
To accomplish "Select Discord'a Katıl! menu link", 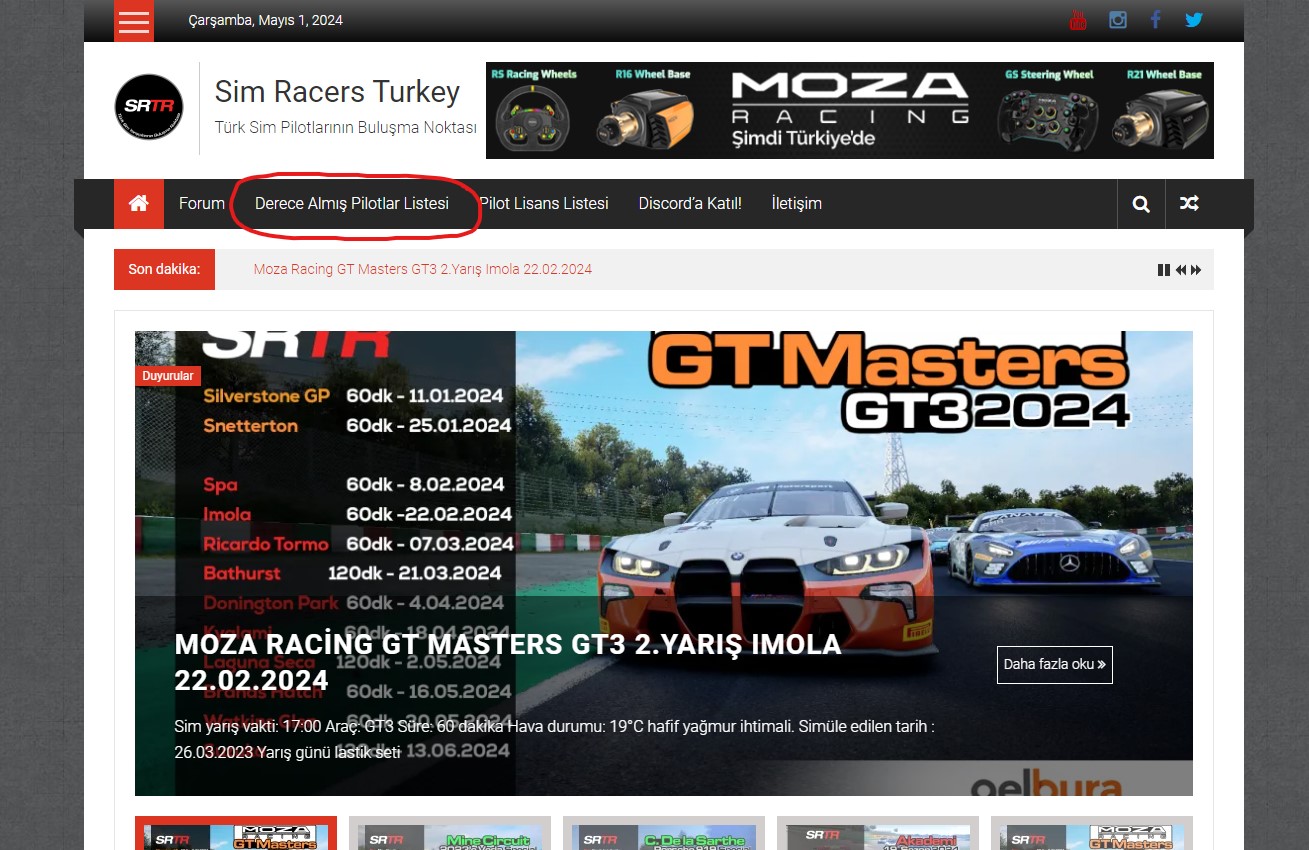I will [x=690, y=204].
